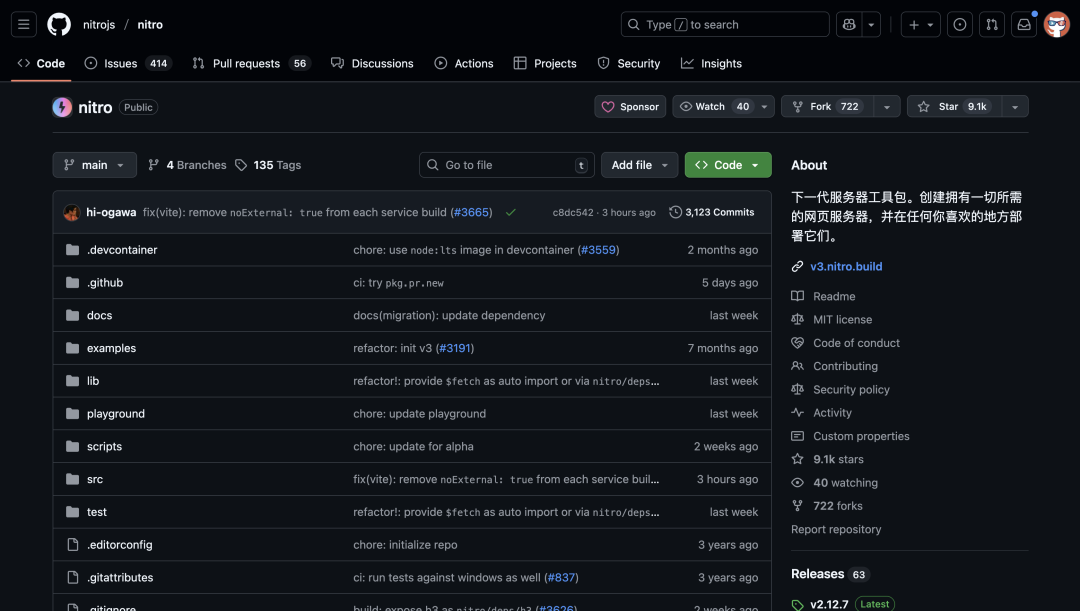This screenshot has height=611, width=1080.
Task: Click the fork icon next to 722 forks
Action: pos(798,506)
